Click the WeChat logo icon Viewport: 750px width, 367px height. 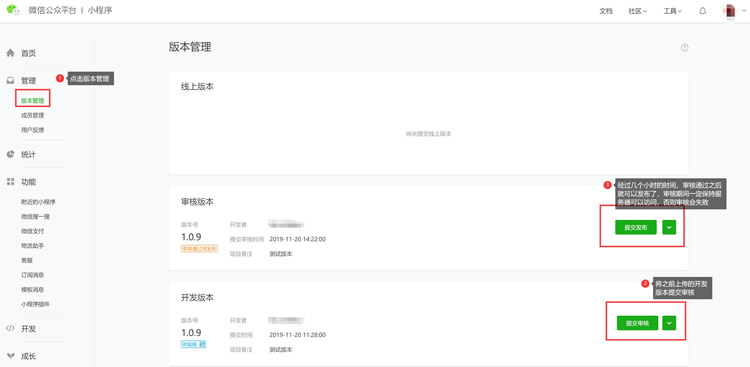[x=13, y=9]
